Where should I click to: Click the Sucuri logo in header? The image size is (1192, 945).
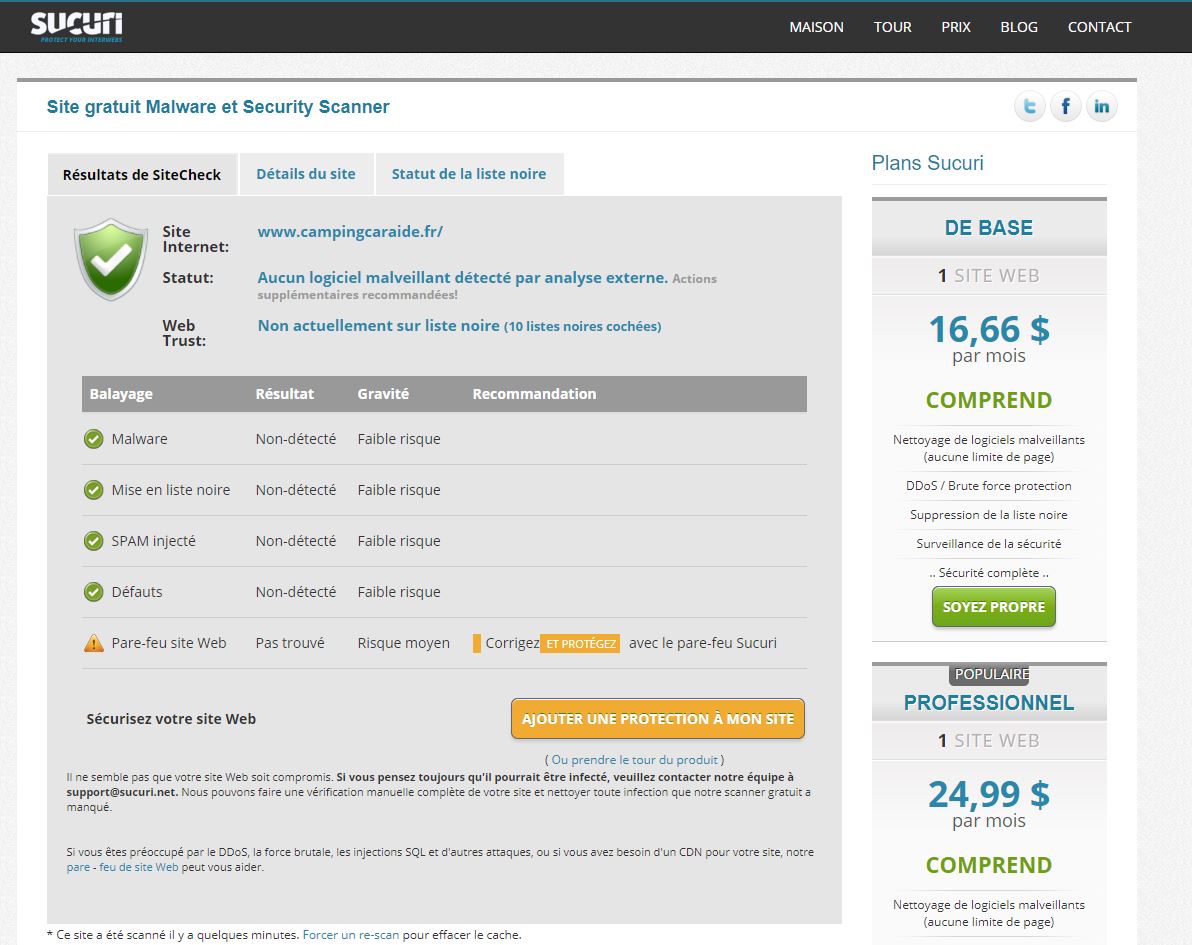[76, 27]
